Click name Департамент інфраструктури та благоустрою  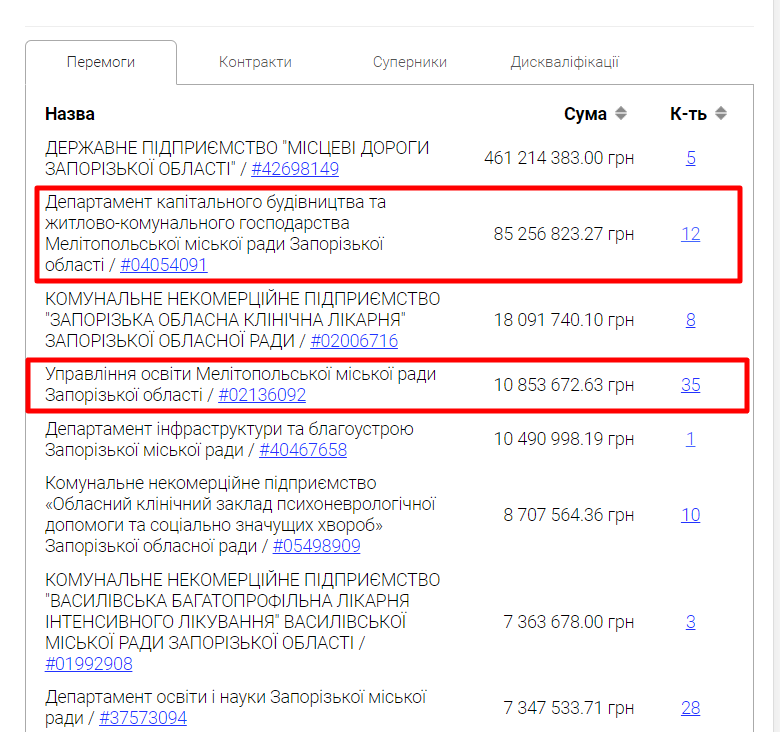click(x=229, y=429)
